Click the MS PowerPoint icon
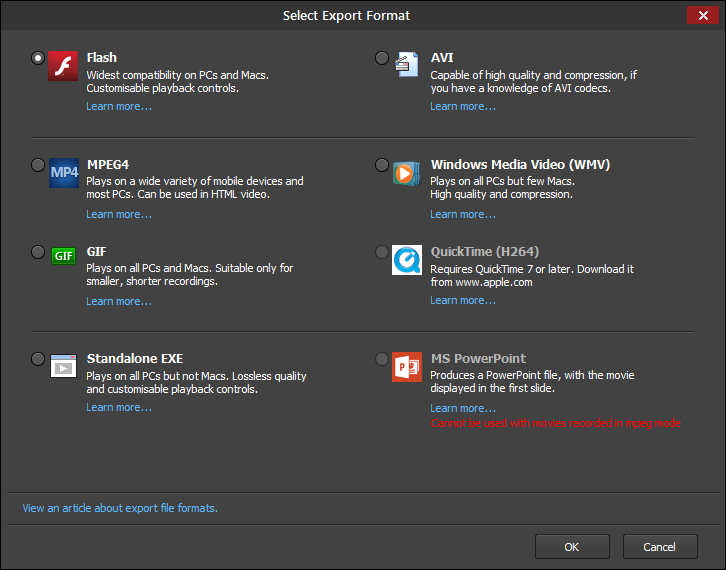726x570 pixels. pyautogui.click(x=406, y=365)
